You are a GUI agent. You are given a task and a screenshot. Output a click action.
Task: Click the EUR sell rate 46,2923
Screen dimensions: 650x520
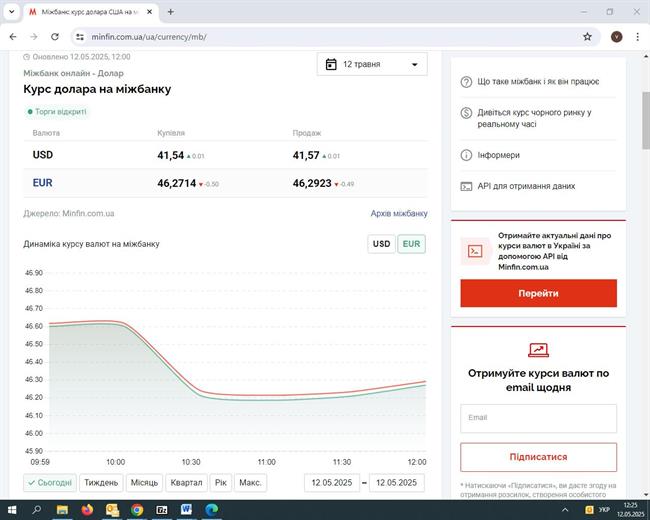point(312,183)
